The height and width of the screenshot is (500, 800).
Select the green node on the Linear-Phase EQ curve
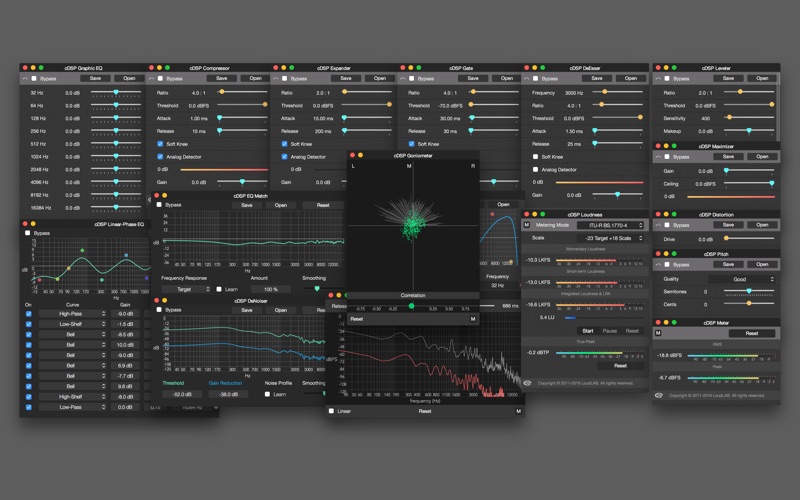coord(82,251)
